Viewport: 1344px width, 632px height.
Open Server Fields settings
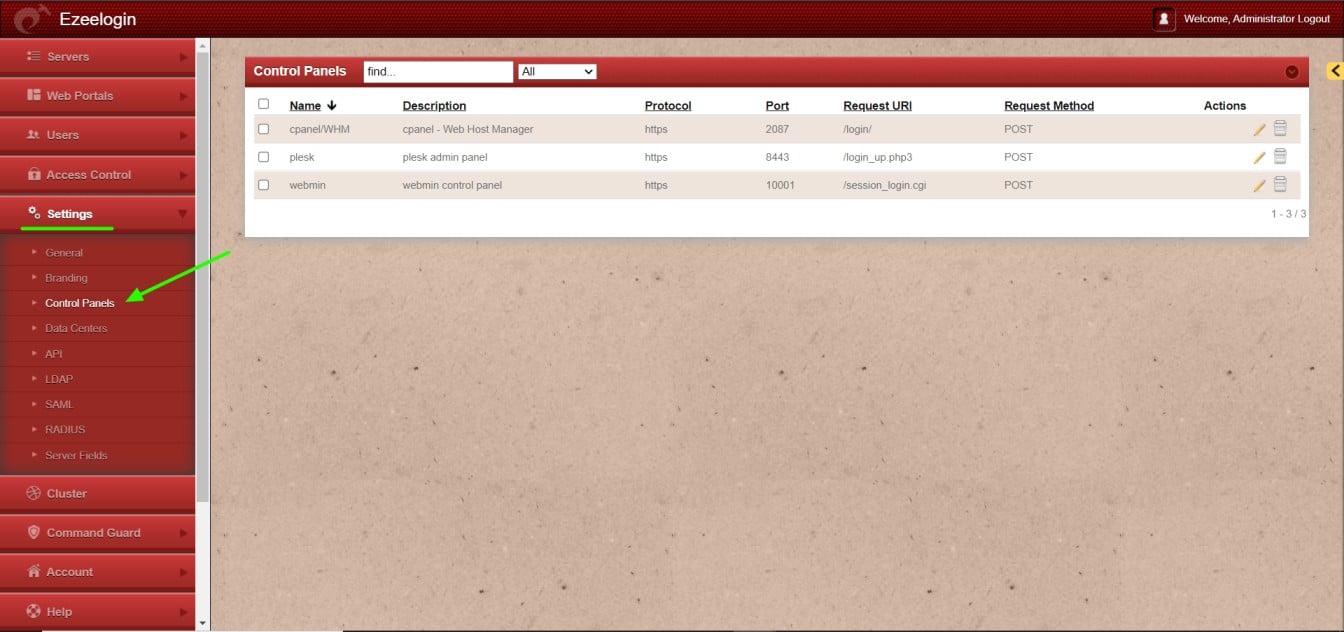pyautogui.click(x=76, y=455)
